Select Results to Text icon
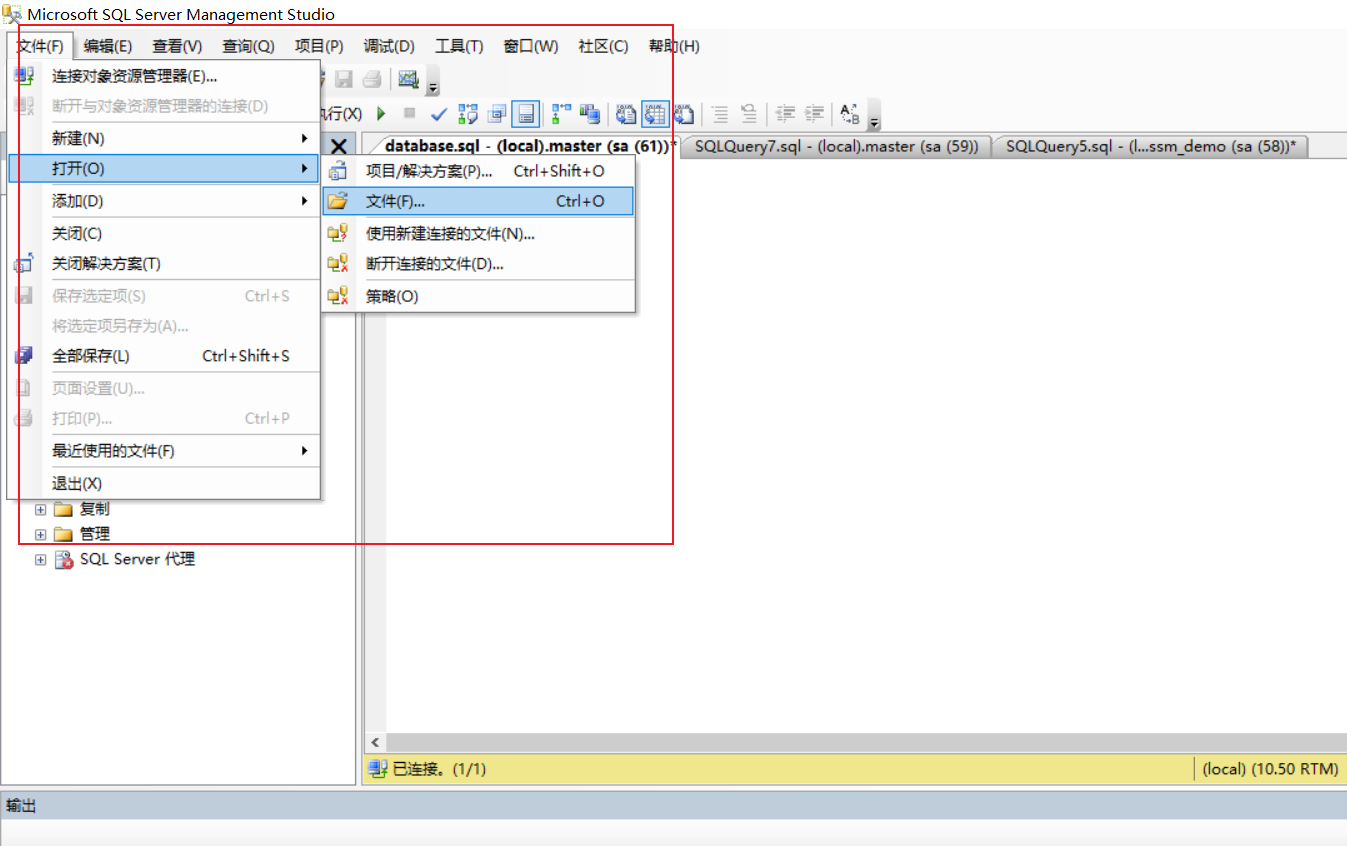Screen dimensions: 1347x846 tap(626, 114)
